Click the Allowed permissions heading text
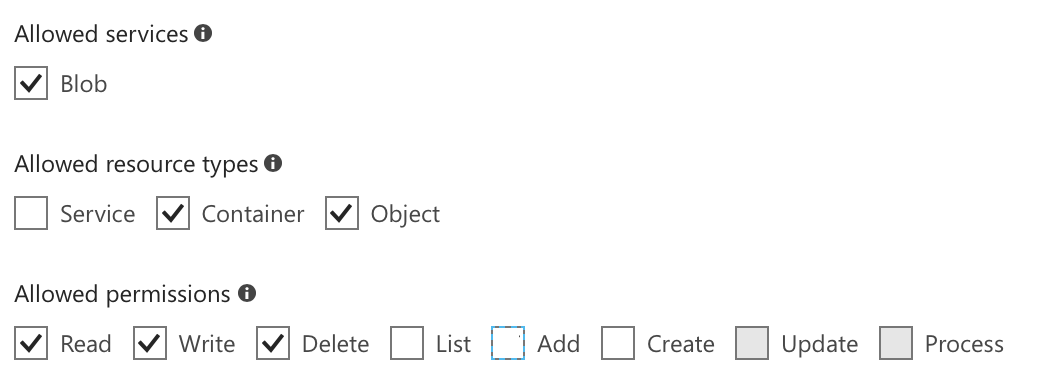The width and height of the screenshot is (1038, 390). pos(122,294)
